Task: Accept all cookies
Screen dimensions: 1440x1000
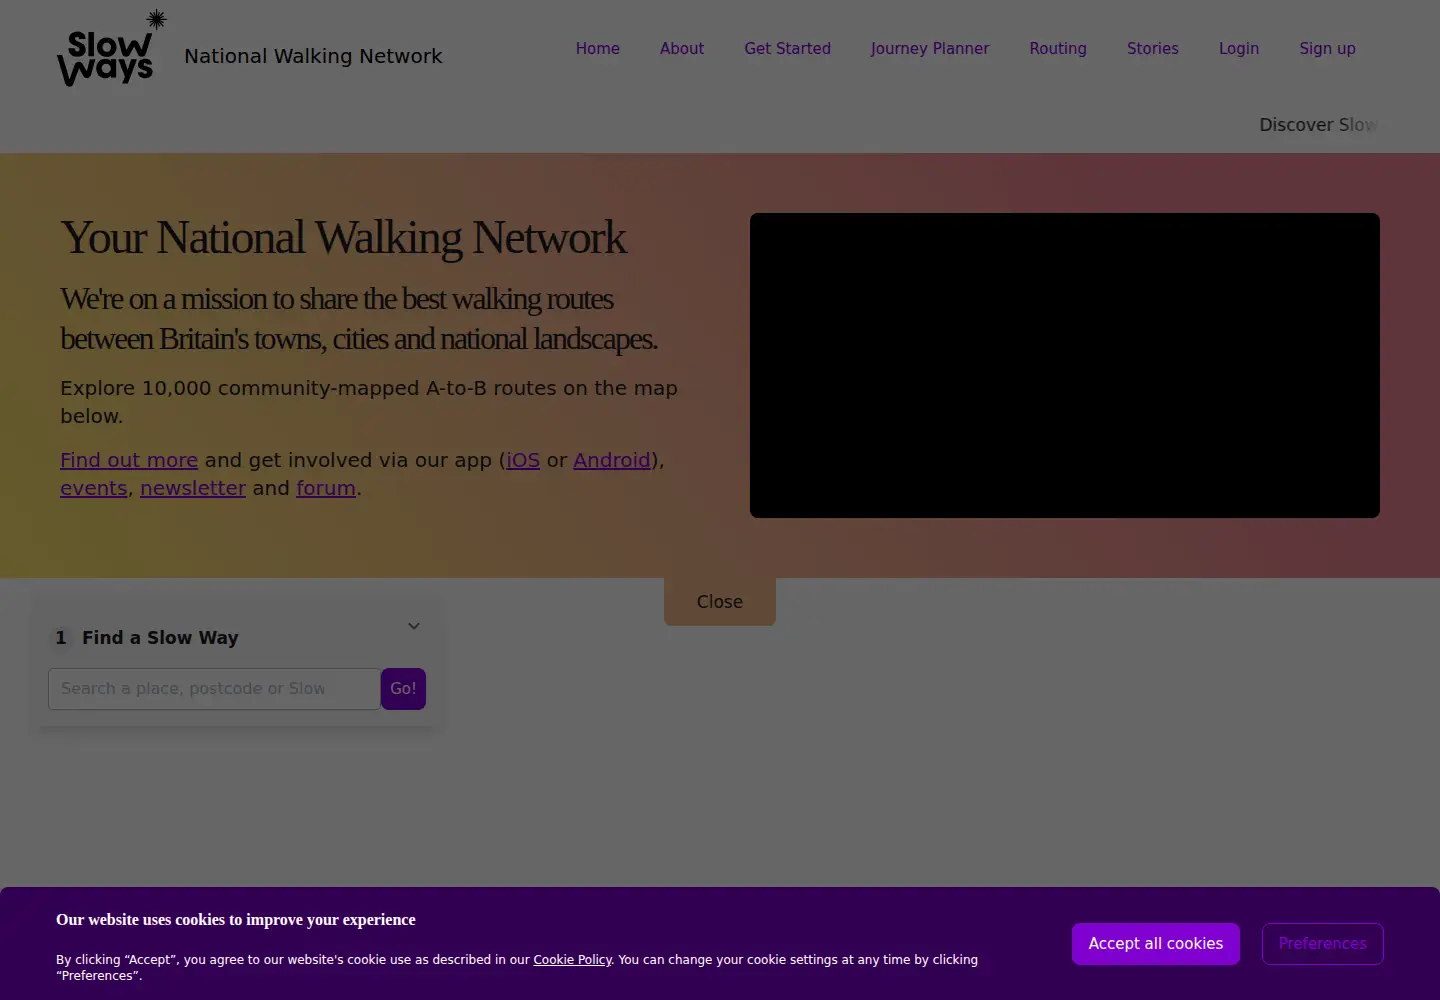Action: point(1156,944)
